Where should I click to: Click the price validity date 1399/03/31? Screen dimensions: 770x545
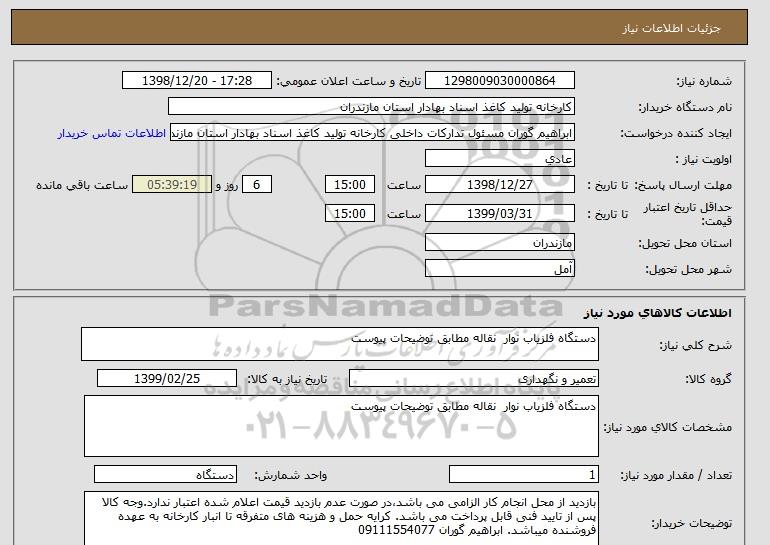coord(500,212)
